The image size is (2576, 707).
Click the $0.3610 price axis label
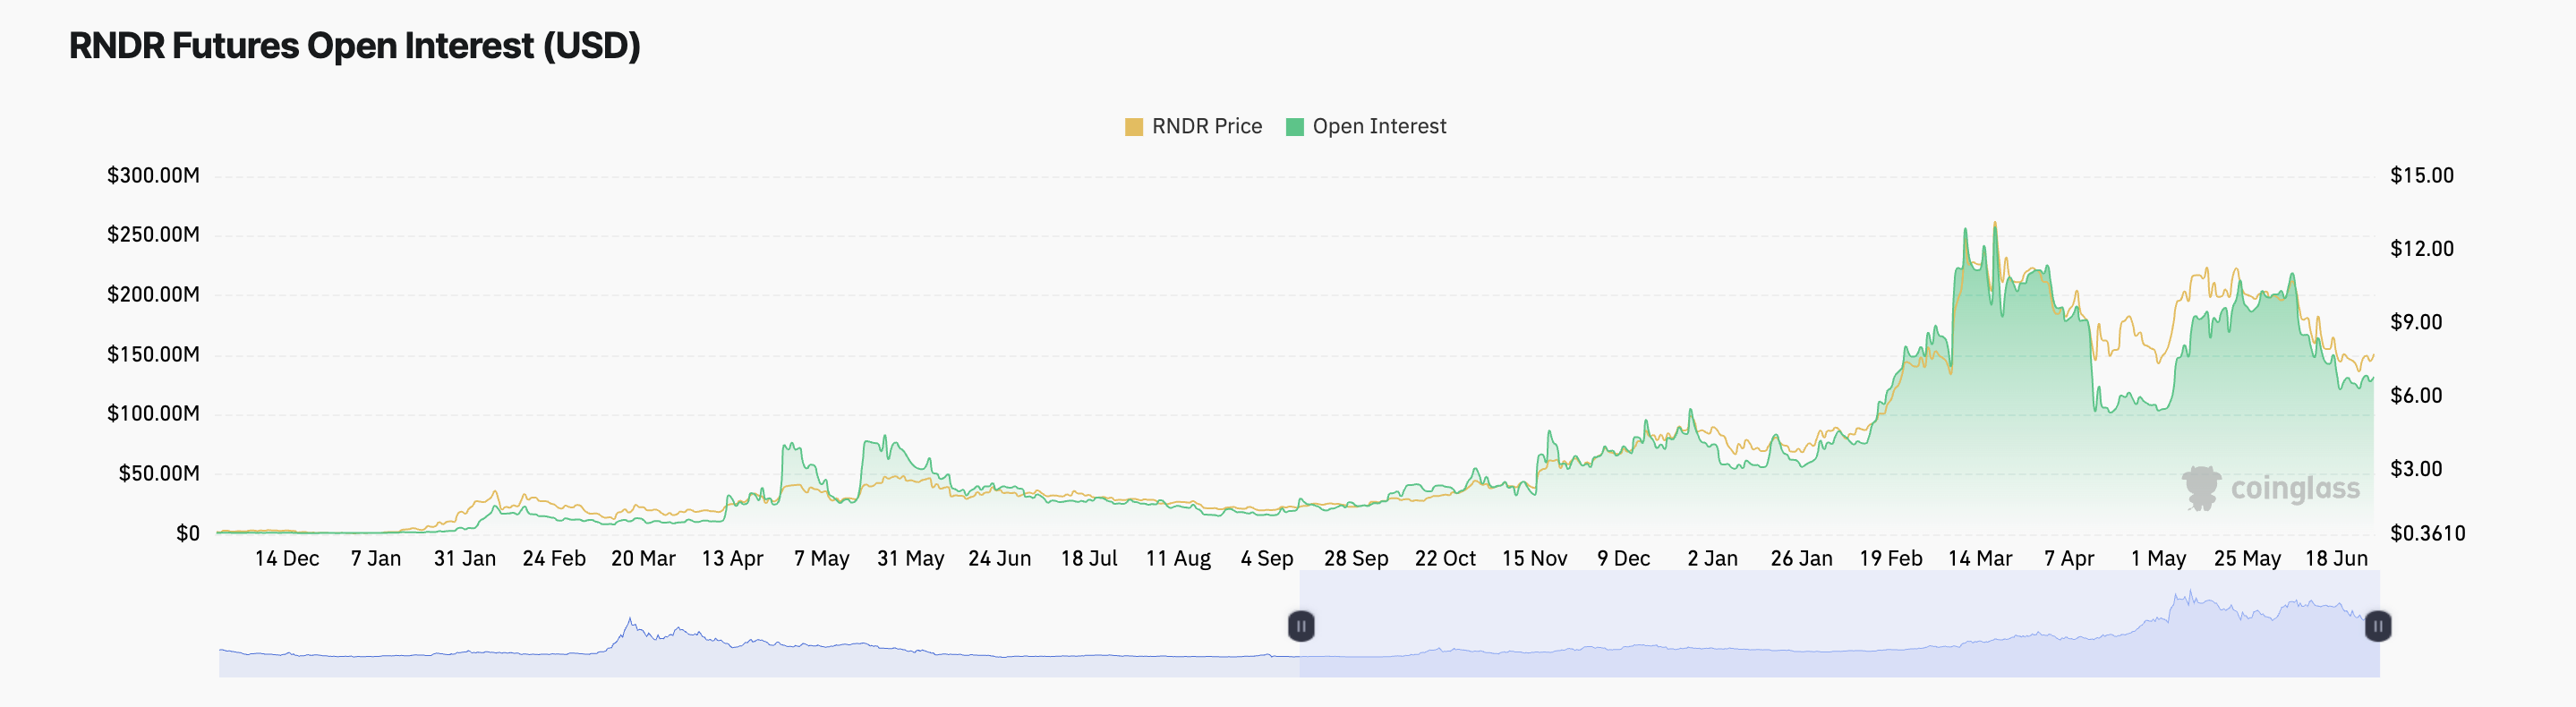tap(2428, 534)
